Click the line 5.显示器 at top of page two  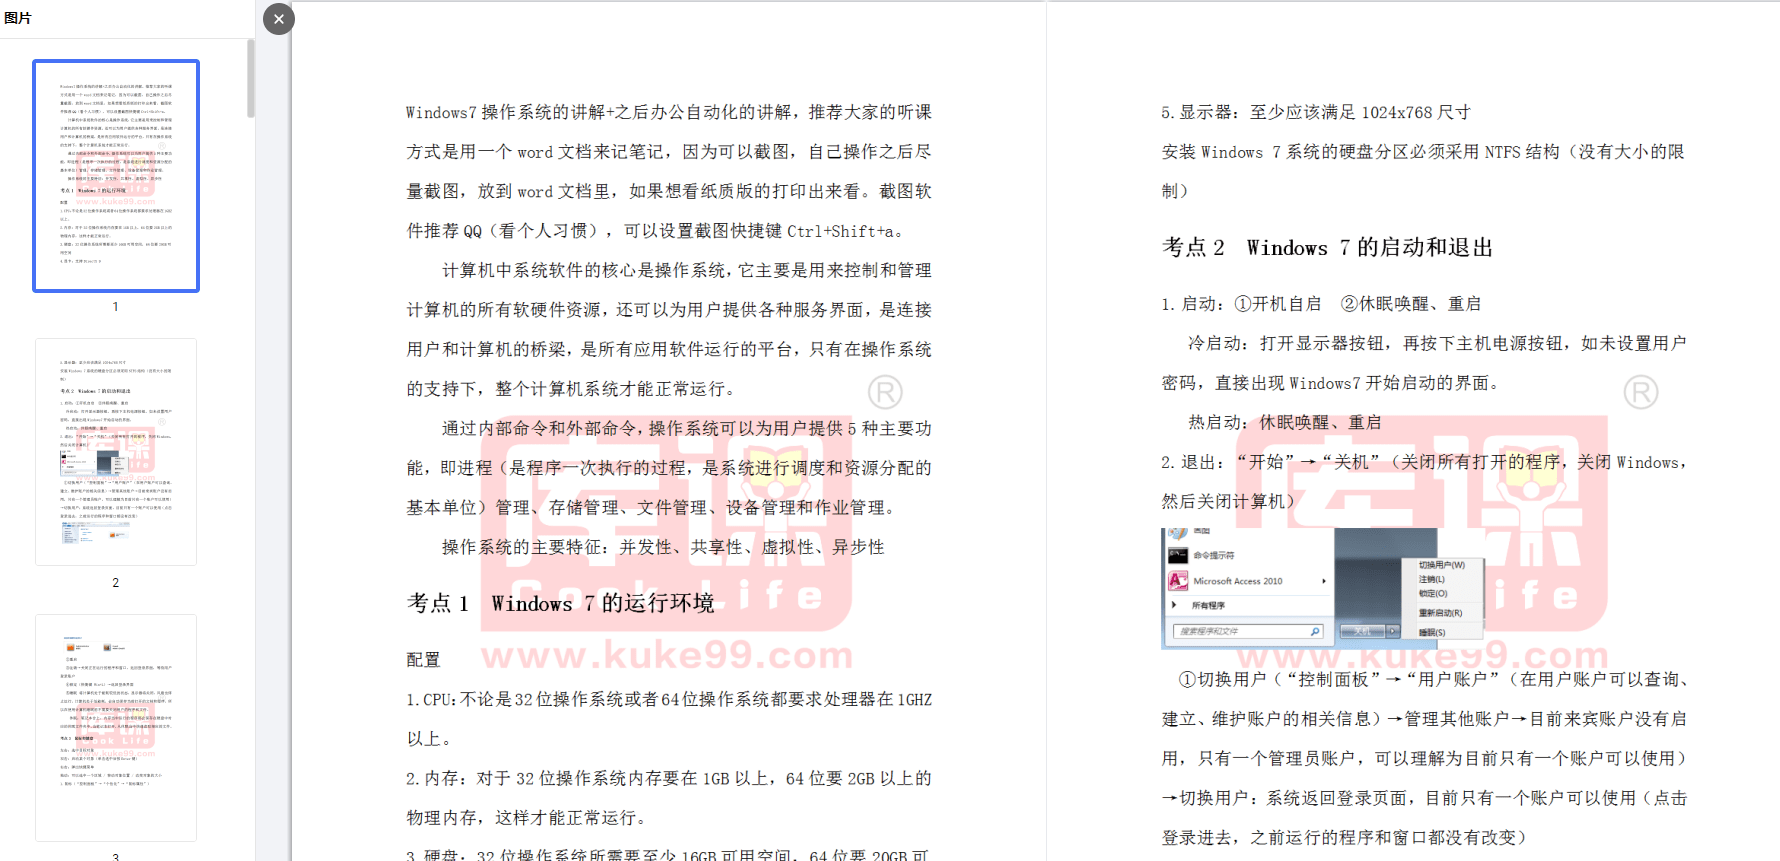click(1316, 112)
